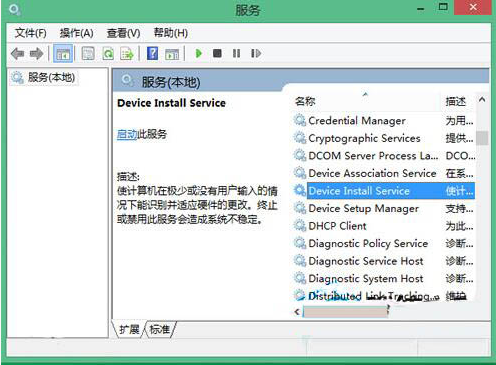
Task: Click the Export List toolbar icon
Action: 127,53
